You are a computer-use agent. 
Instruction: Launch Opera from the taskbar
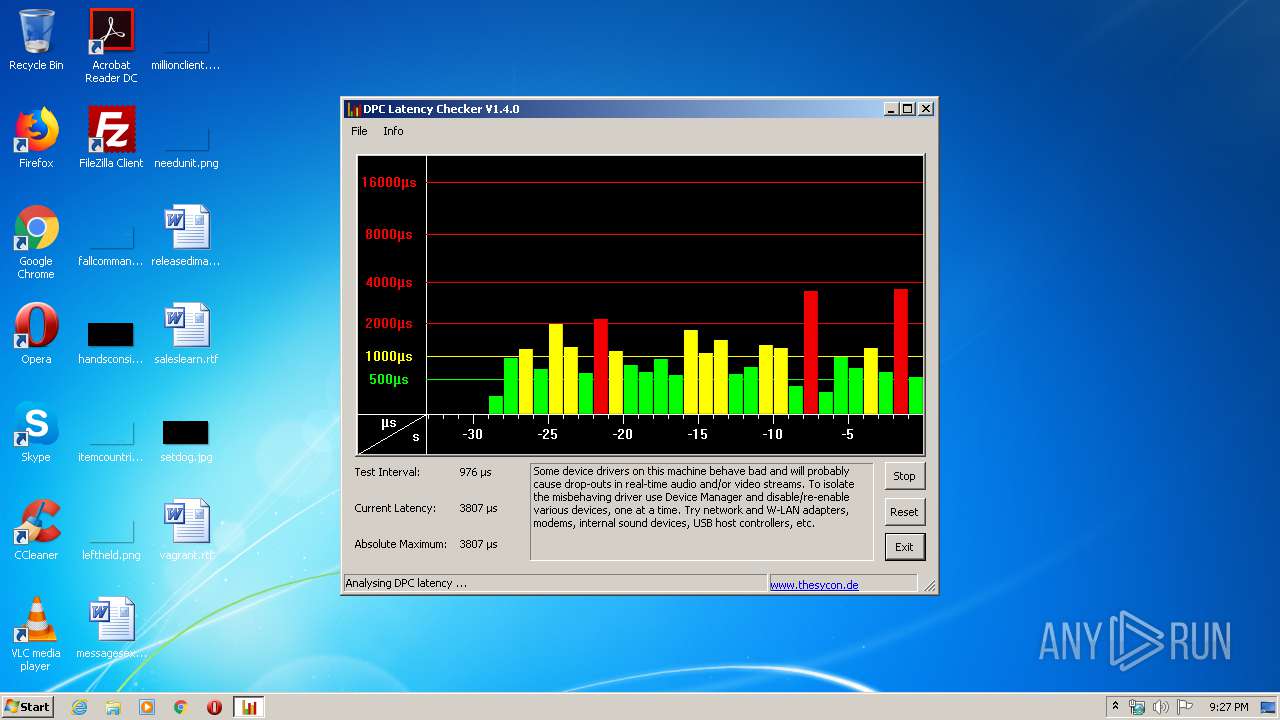point(214,707)
